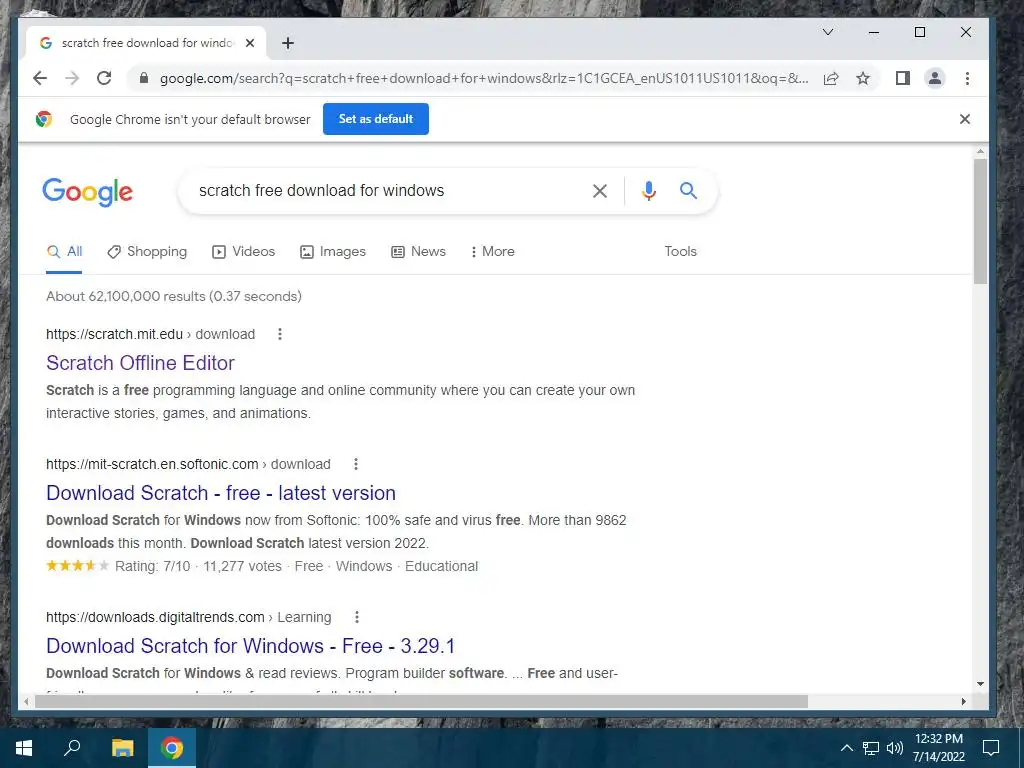Click the horizontal scrollbar right arrow
The height and width of the screenshot is (768, 1024).
point(963,701)
